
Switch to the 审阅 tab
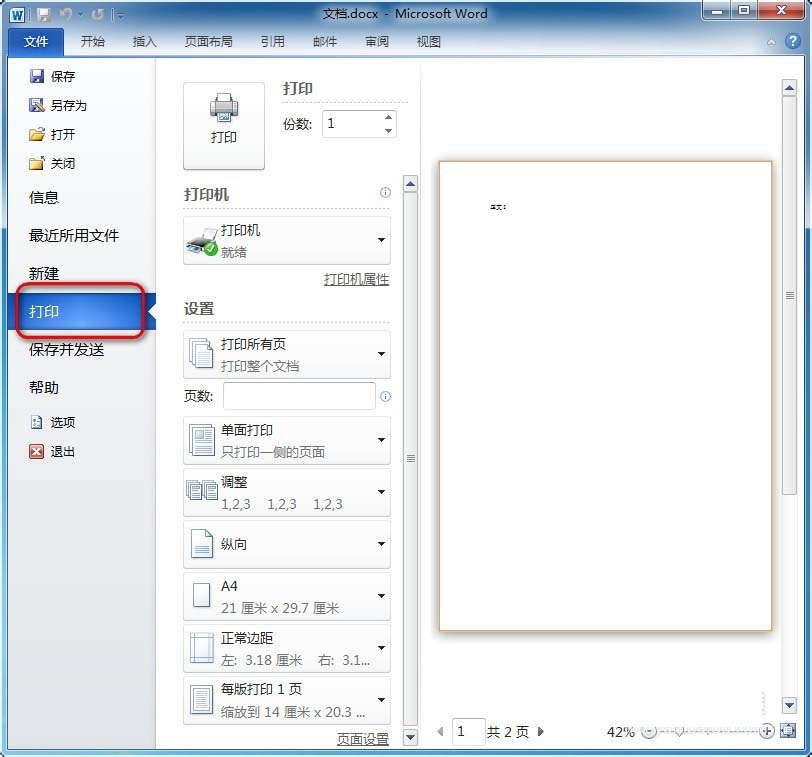377,41
